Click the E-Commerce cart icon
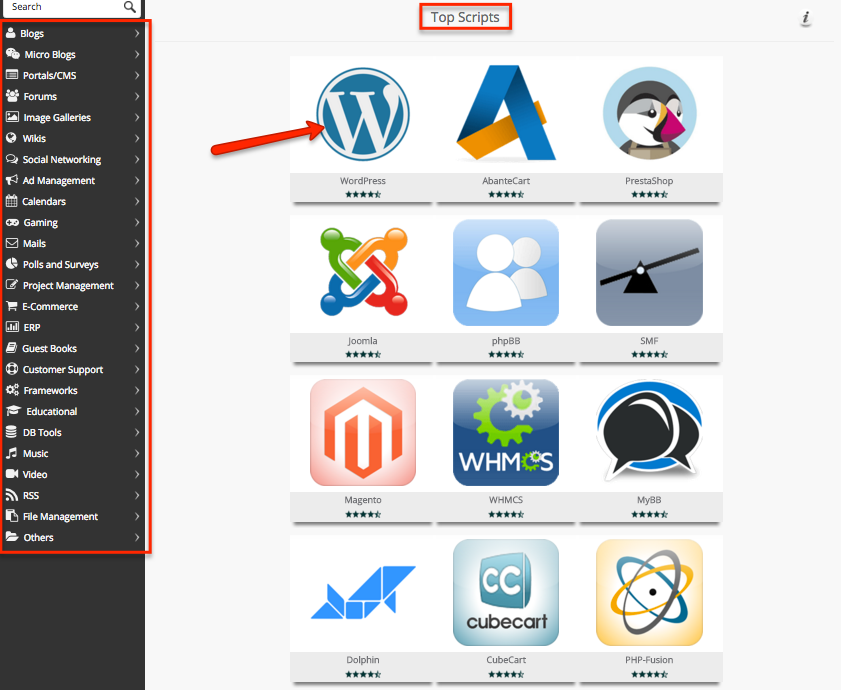The height and width of the screenshot is (690, 841). pyautogui.click(x=12, y=306)
